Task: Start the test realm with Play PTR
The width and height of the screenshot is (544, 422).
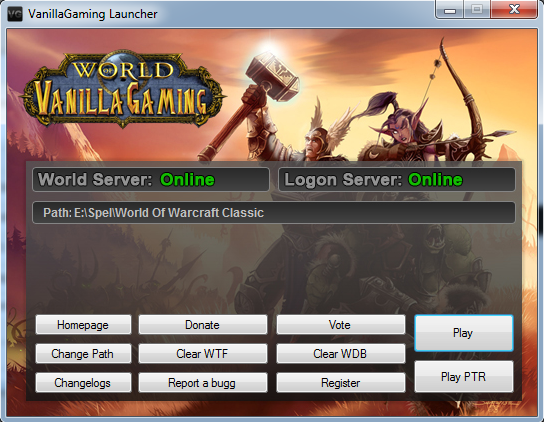Action: tap(464, 377)
